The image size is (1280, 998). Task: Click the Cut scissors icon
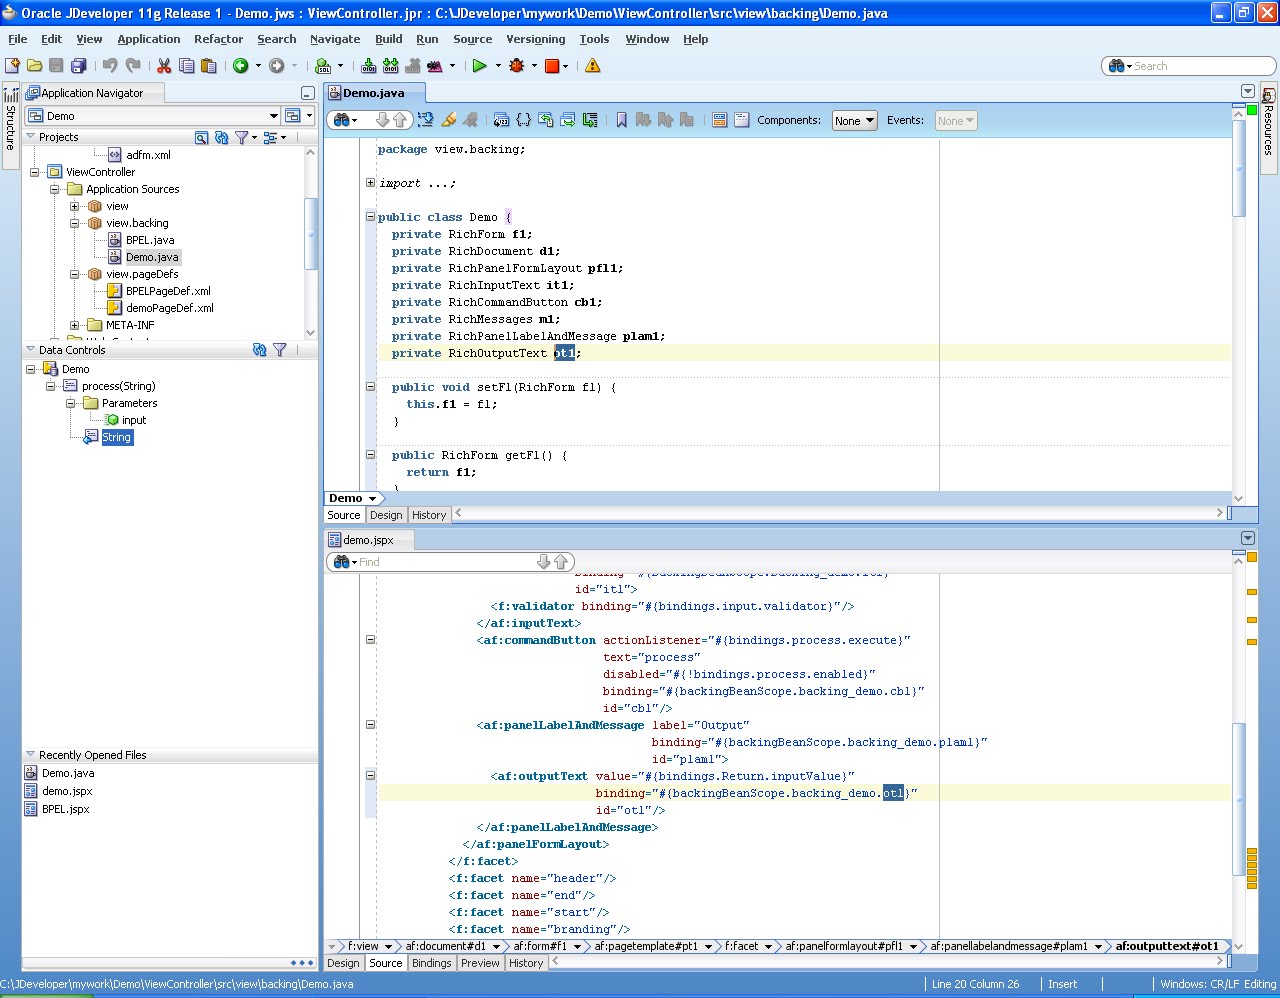[164, 66]
